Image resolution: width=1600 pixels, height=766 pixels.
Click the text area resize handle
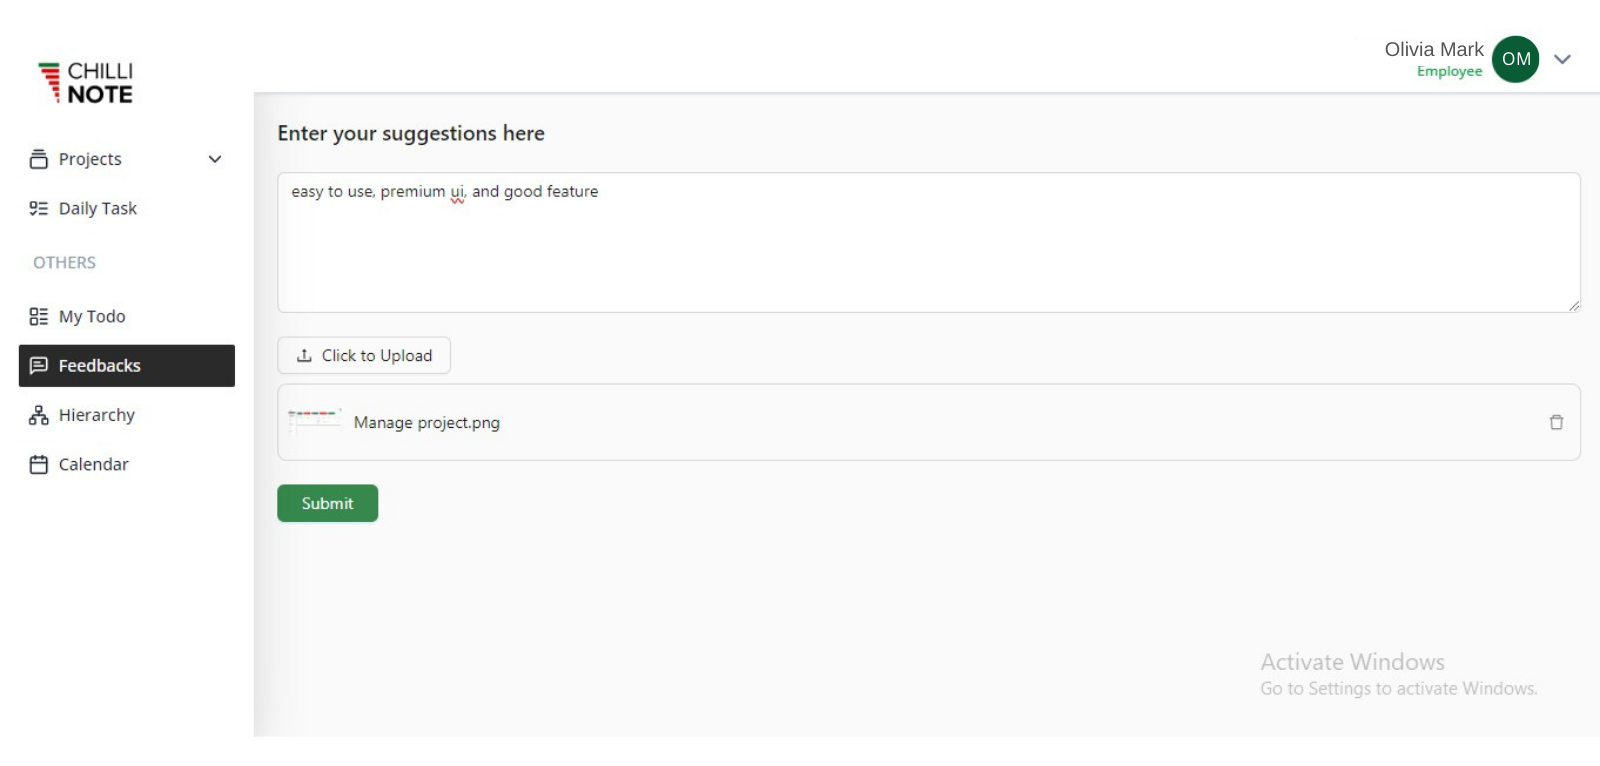1573,306
